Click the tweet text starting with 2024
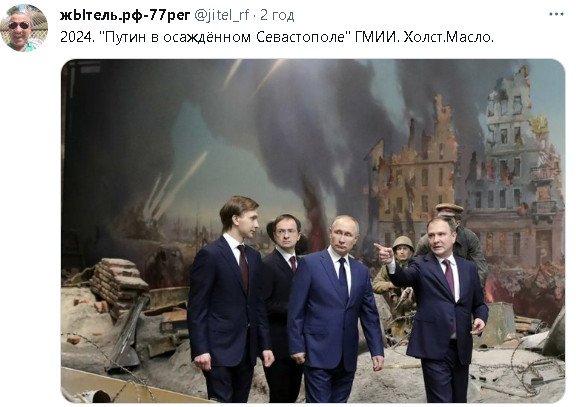This screenshot has width=576, height=407. pyautogui.click(x=277, y=37)
